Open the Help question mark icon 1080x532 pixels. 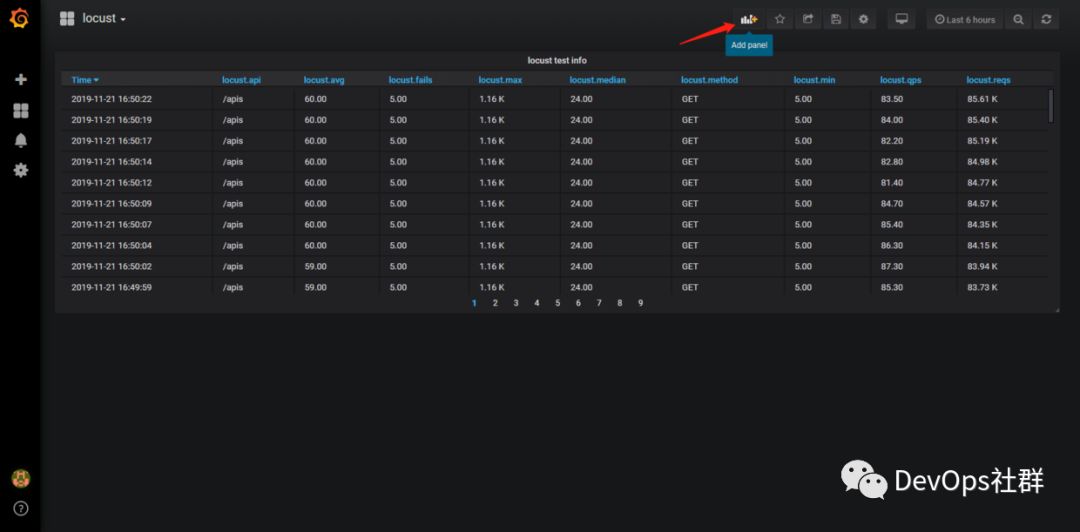click(x=21, y=509)
